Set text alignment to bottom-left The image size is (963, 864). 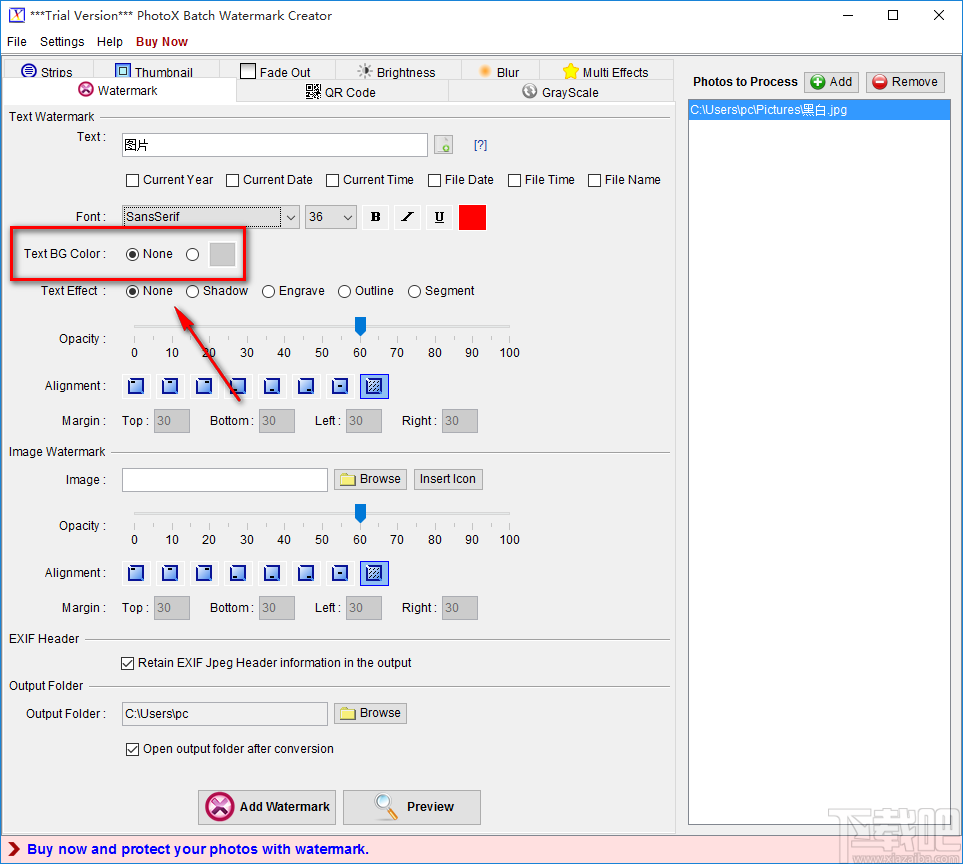tap(238, 386)
